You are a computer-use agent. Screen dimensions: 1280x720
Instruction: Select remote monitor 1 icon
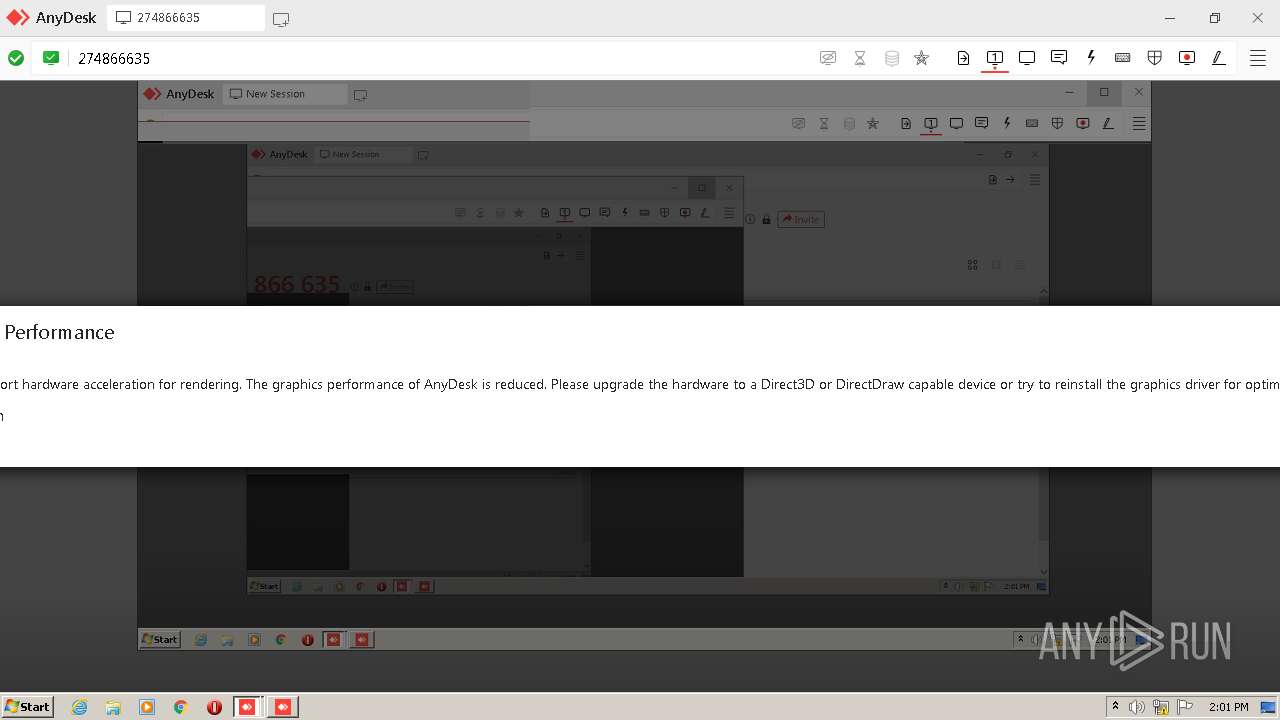coord(995,58)
